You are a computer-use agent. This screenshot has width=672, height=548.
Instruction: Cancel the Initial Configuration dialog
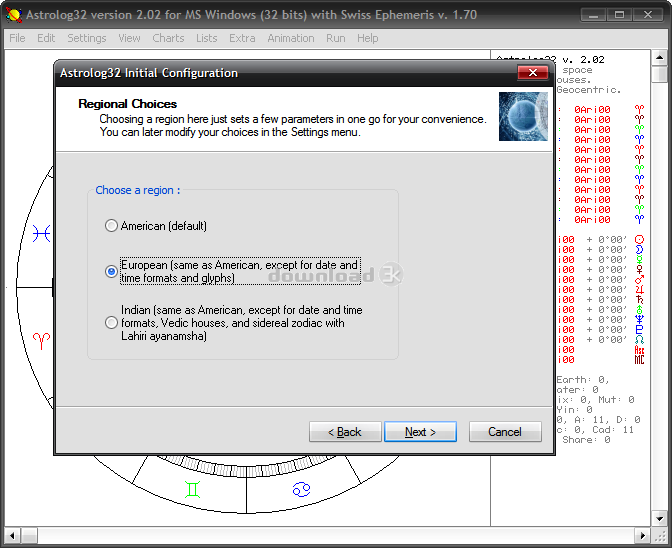pyautogui.click(x=505, y=431)
